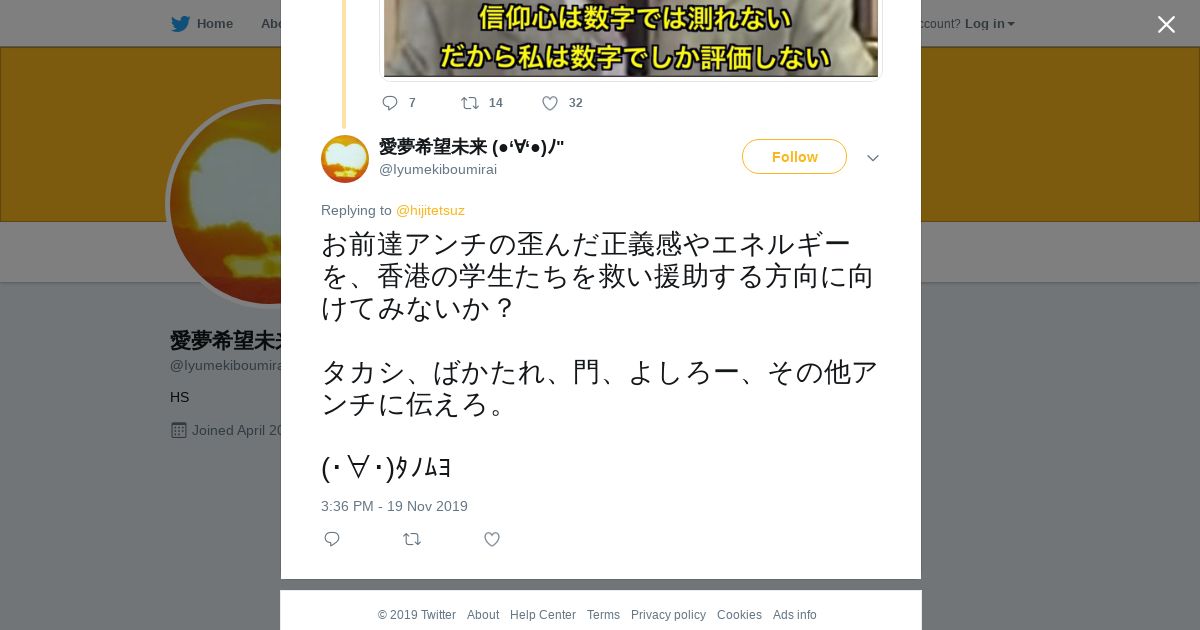Image resolution: width=1200 pixels, height=630 pixels.
Task: Open the tweet timestamp 3:36 PM - 19 Nov 2019
Action: [x=394, y=506]
